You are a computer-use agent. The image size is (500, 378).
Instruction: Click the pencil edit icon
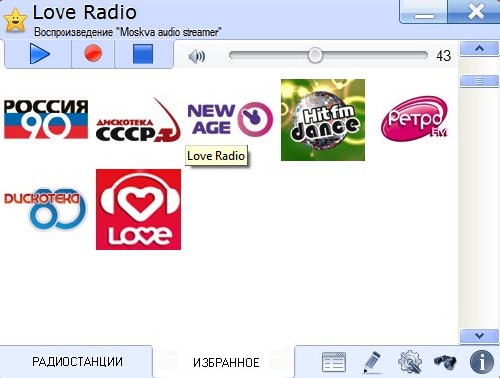pyautogui.click(x=372, y=362)
